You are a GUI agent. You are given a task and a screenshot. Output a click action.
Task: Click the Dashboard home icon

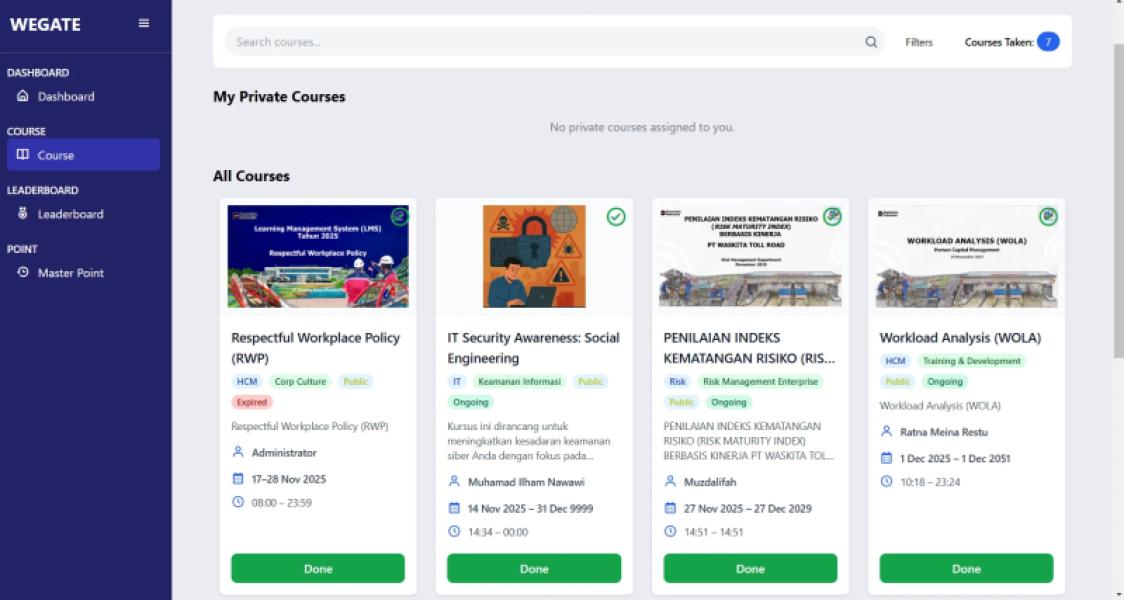pyautogui.click(x=23, y=96)
